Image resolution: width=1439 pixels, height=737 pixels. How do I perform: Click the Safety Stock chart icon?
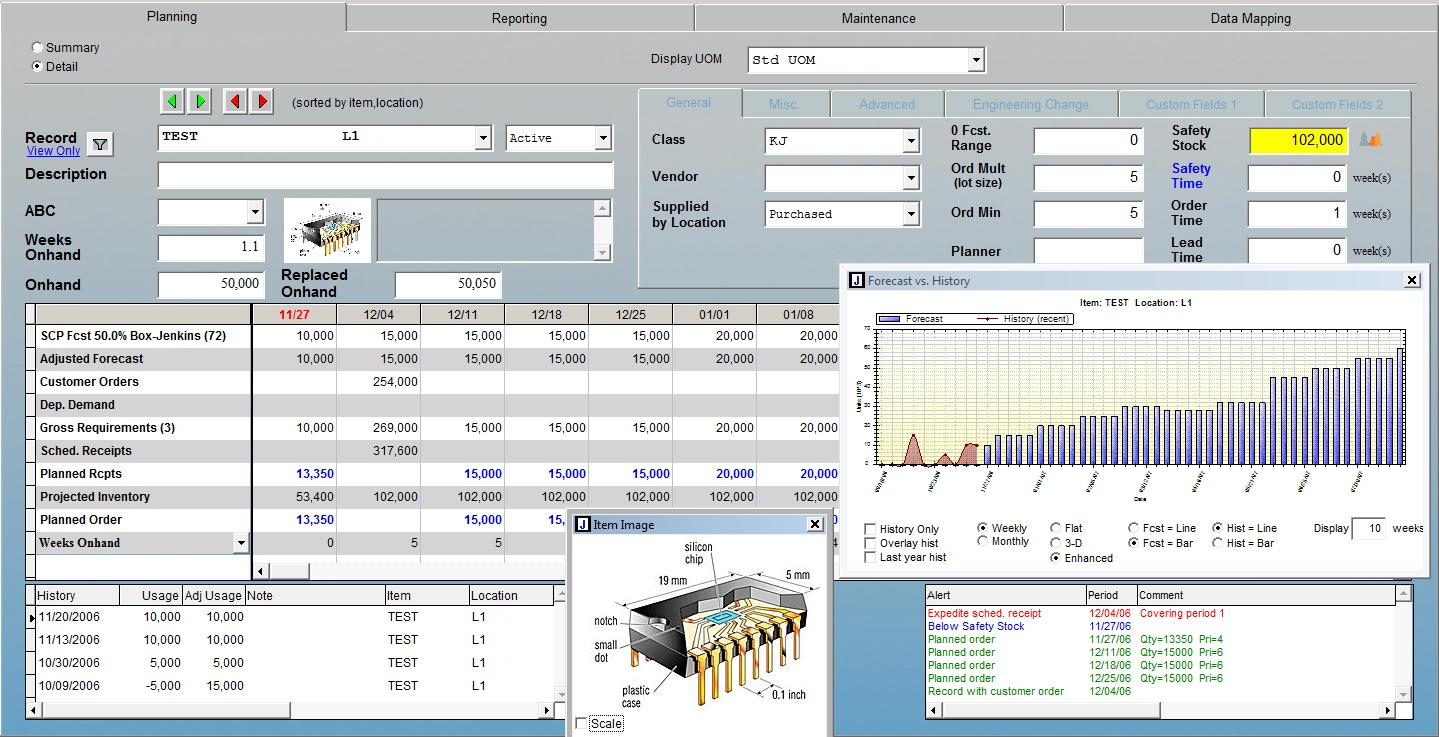1372,140
